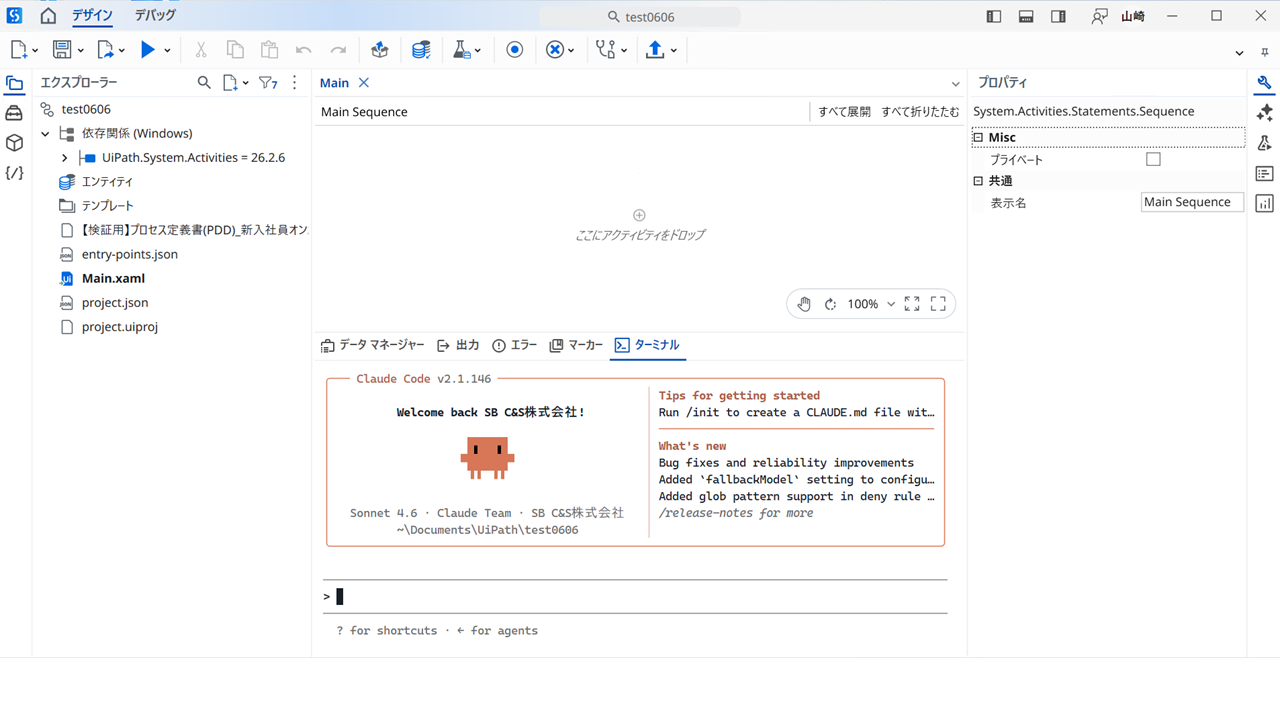Open the エラー panel tab
The image size is (1280, 720).
[514, 345]
